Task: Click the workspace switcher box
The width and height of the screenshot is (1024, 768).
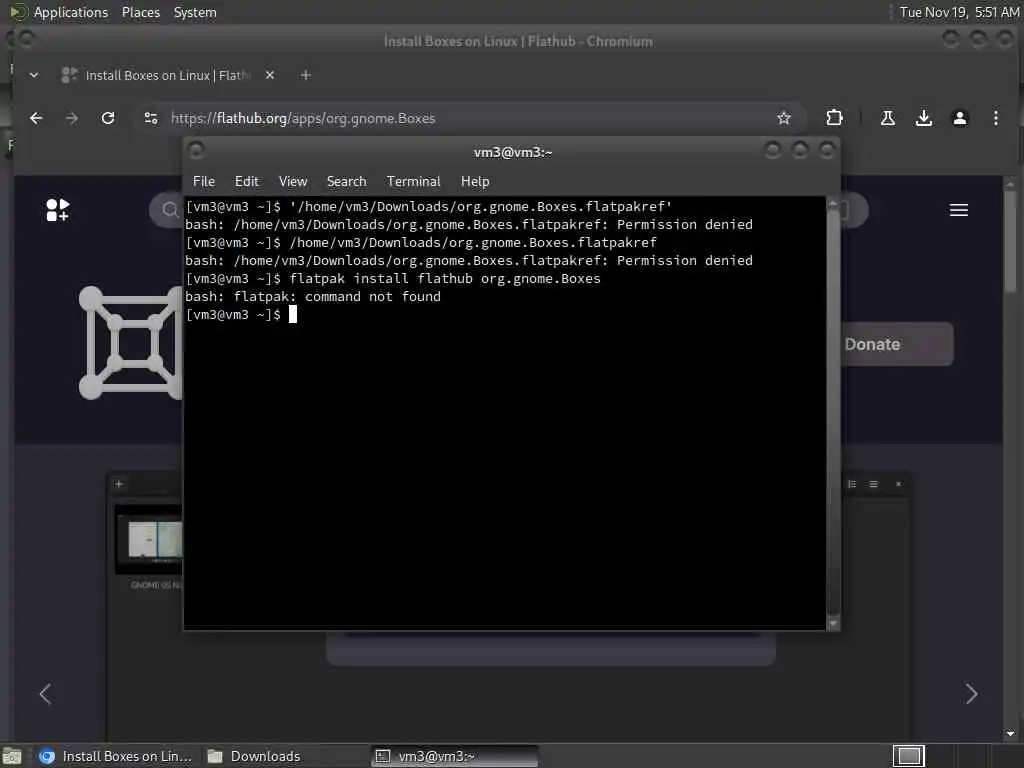Action: [908, 756]
